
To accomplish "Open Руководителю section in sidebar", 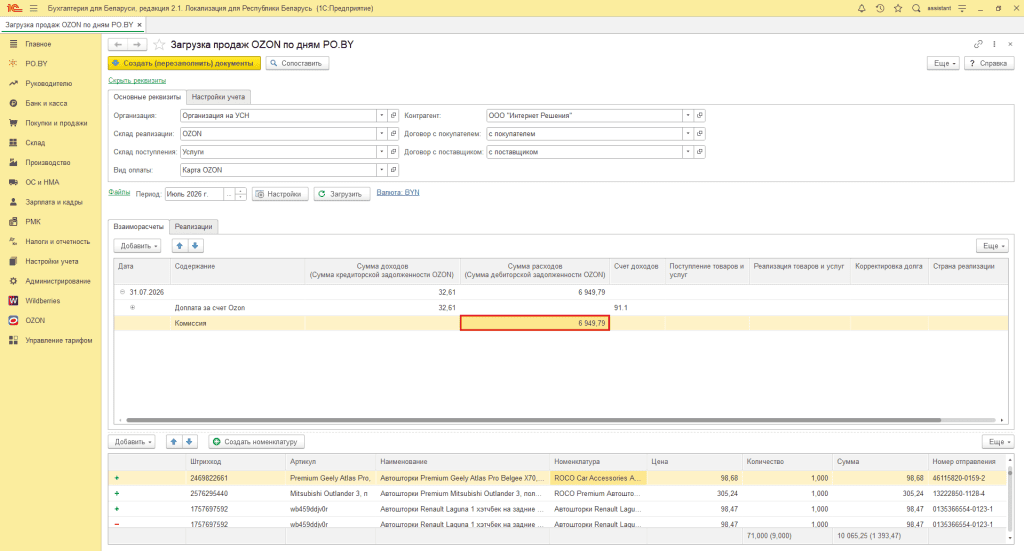I will (48, 84).
